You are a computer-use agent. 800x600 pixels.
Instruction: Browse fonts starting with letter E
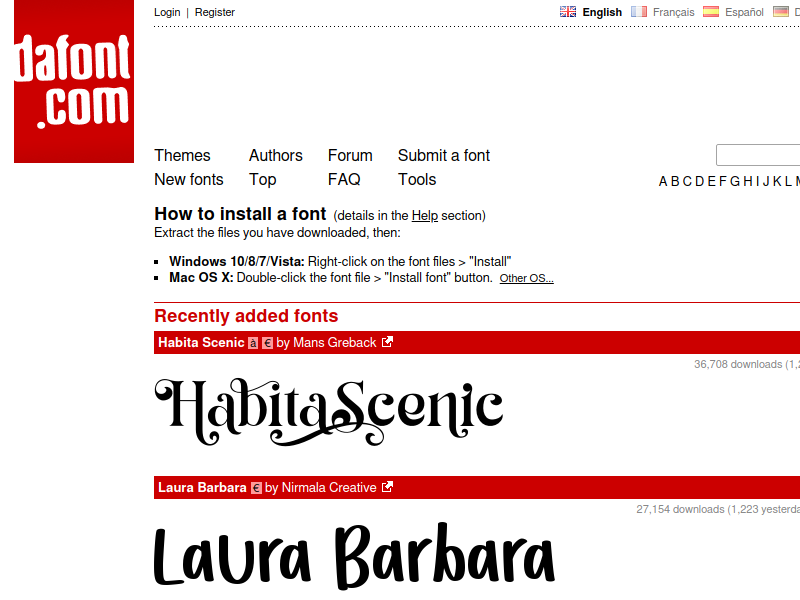click(x=712, y=181)
